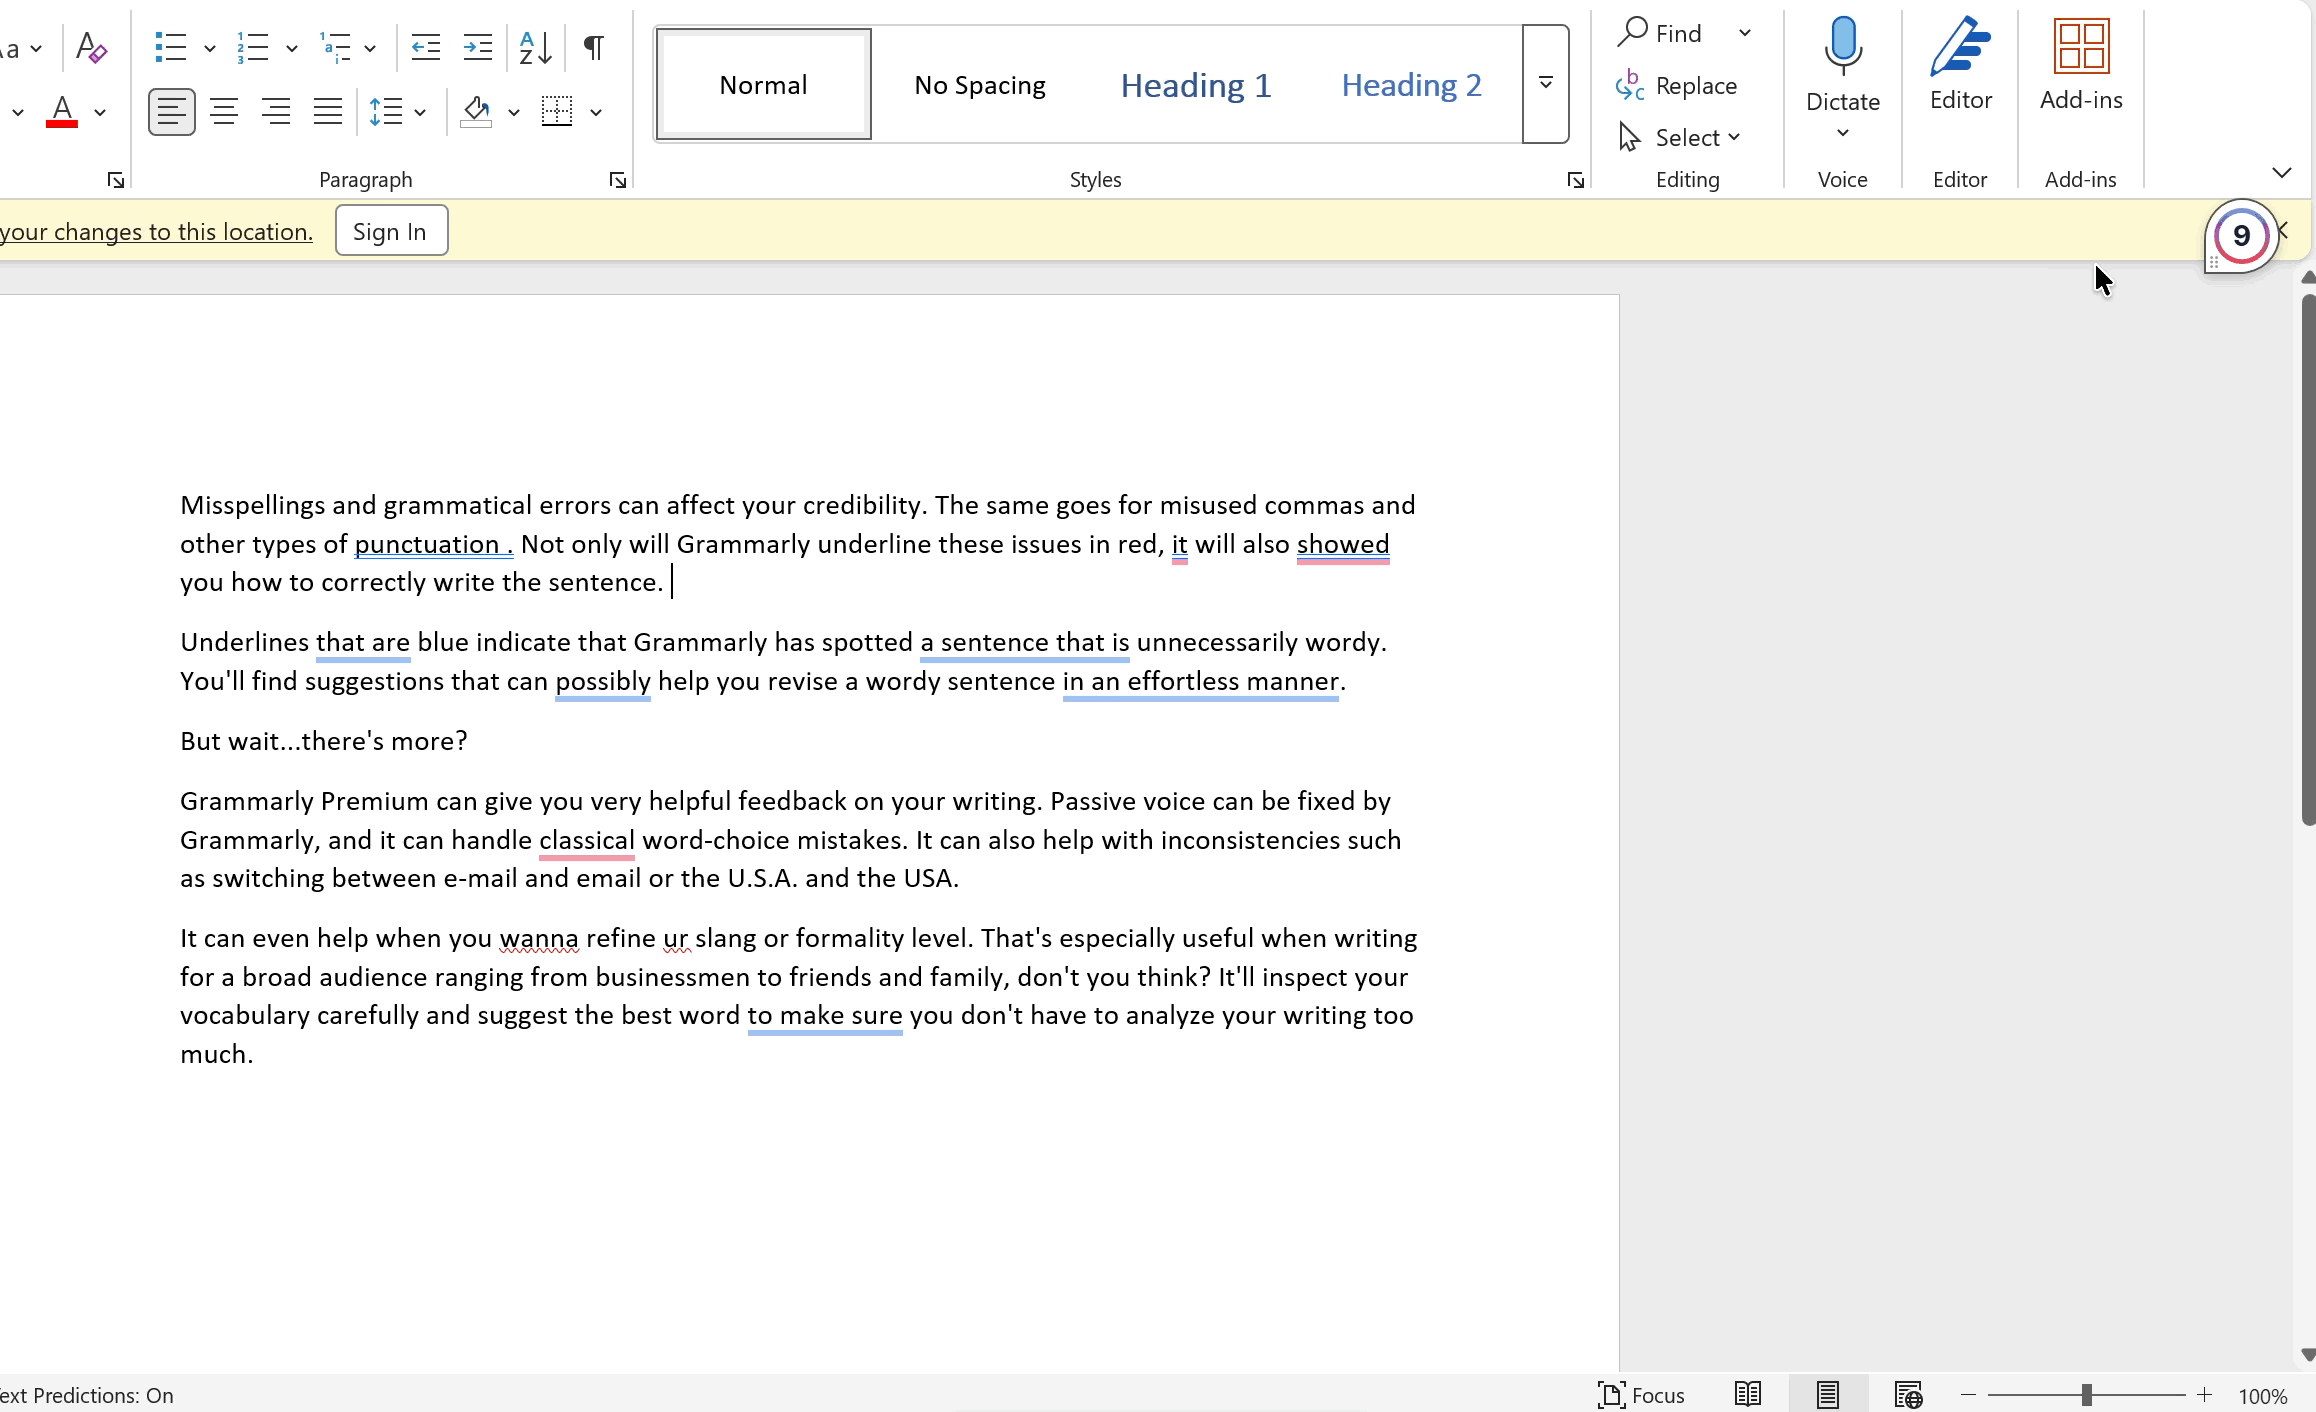Viewport: 2316px width, 1412px height.
Task: Click underlined phrase "in an effortless manner"
Action: pos(1201,681)
